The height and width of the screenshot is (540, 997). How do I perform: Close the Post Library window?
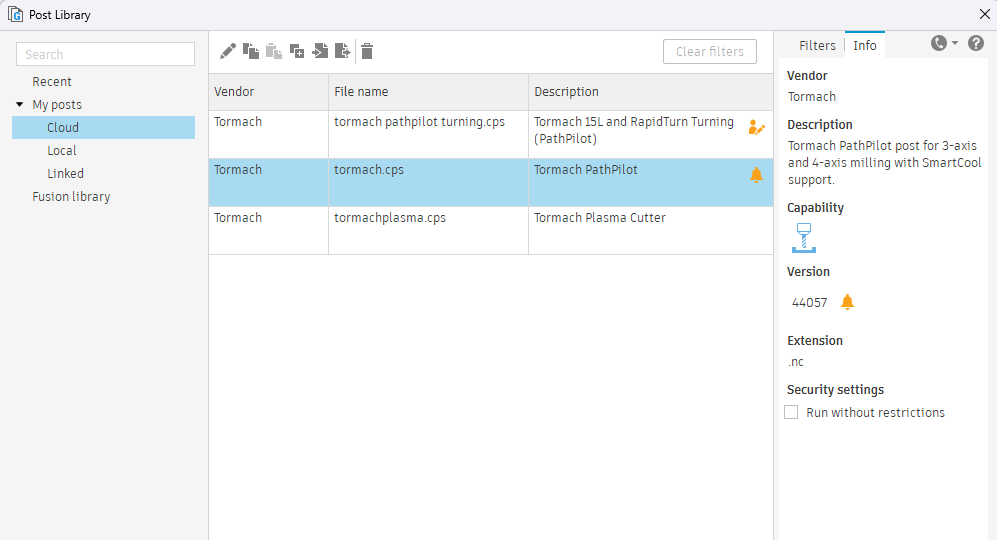(x=984, y=14)
